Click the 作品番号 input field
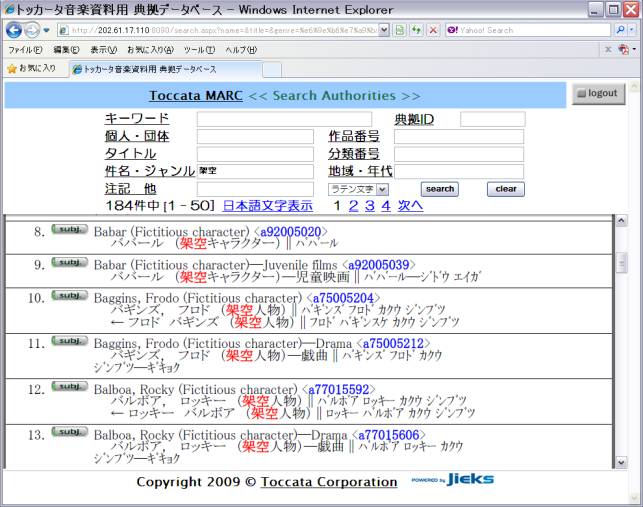 pyautogui.click(x=459, y=137)
